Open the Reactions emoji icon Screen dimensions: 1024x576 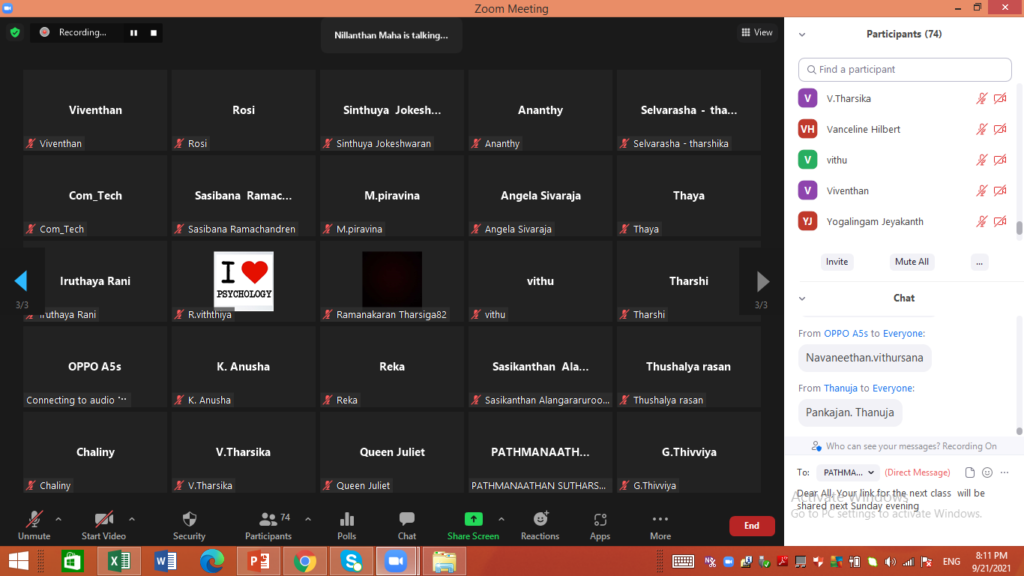(540, 519)
